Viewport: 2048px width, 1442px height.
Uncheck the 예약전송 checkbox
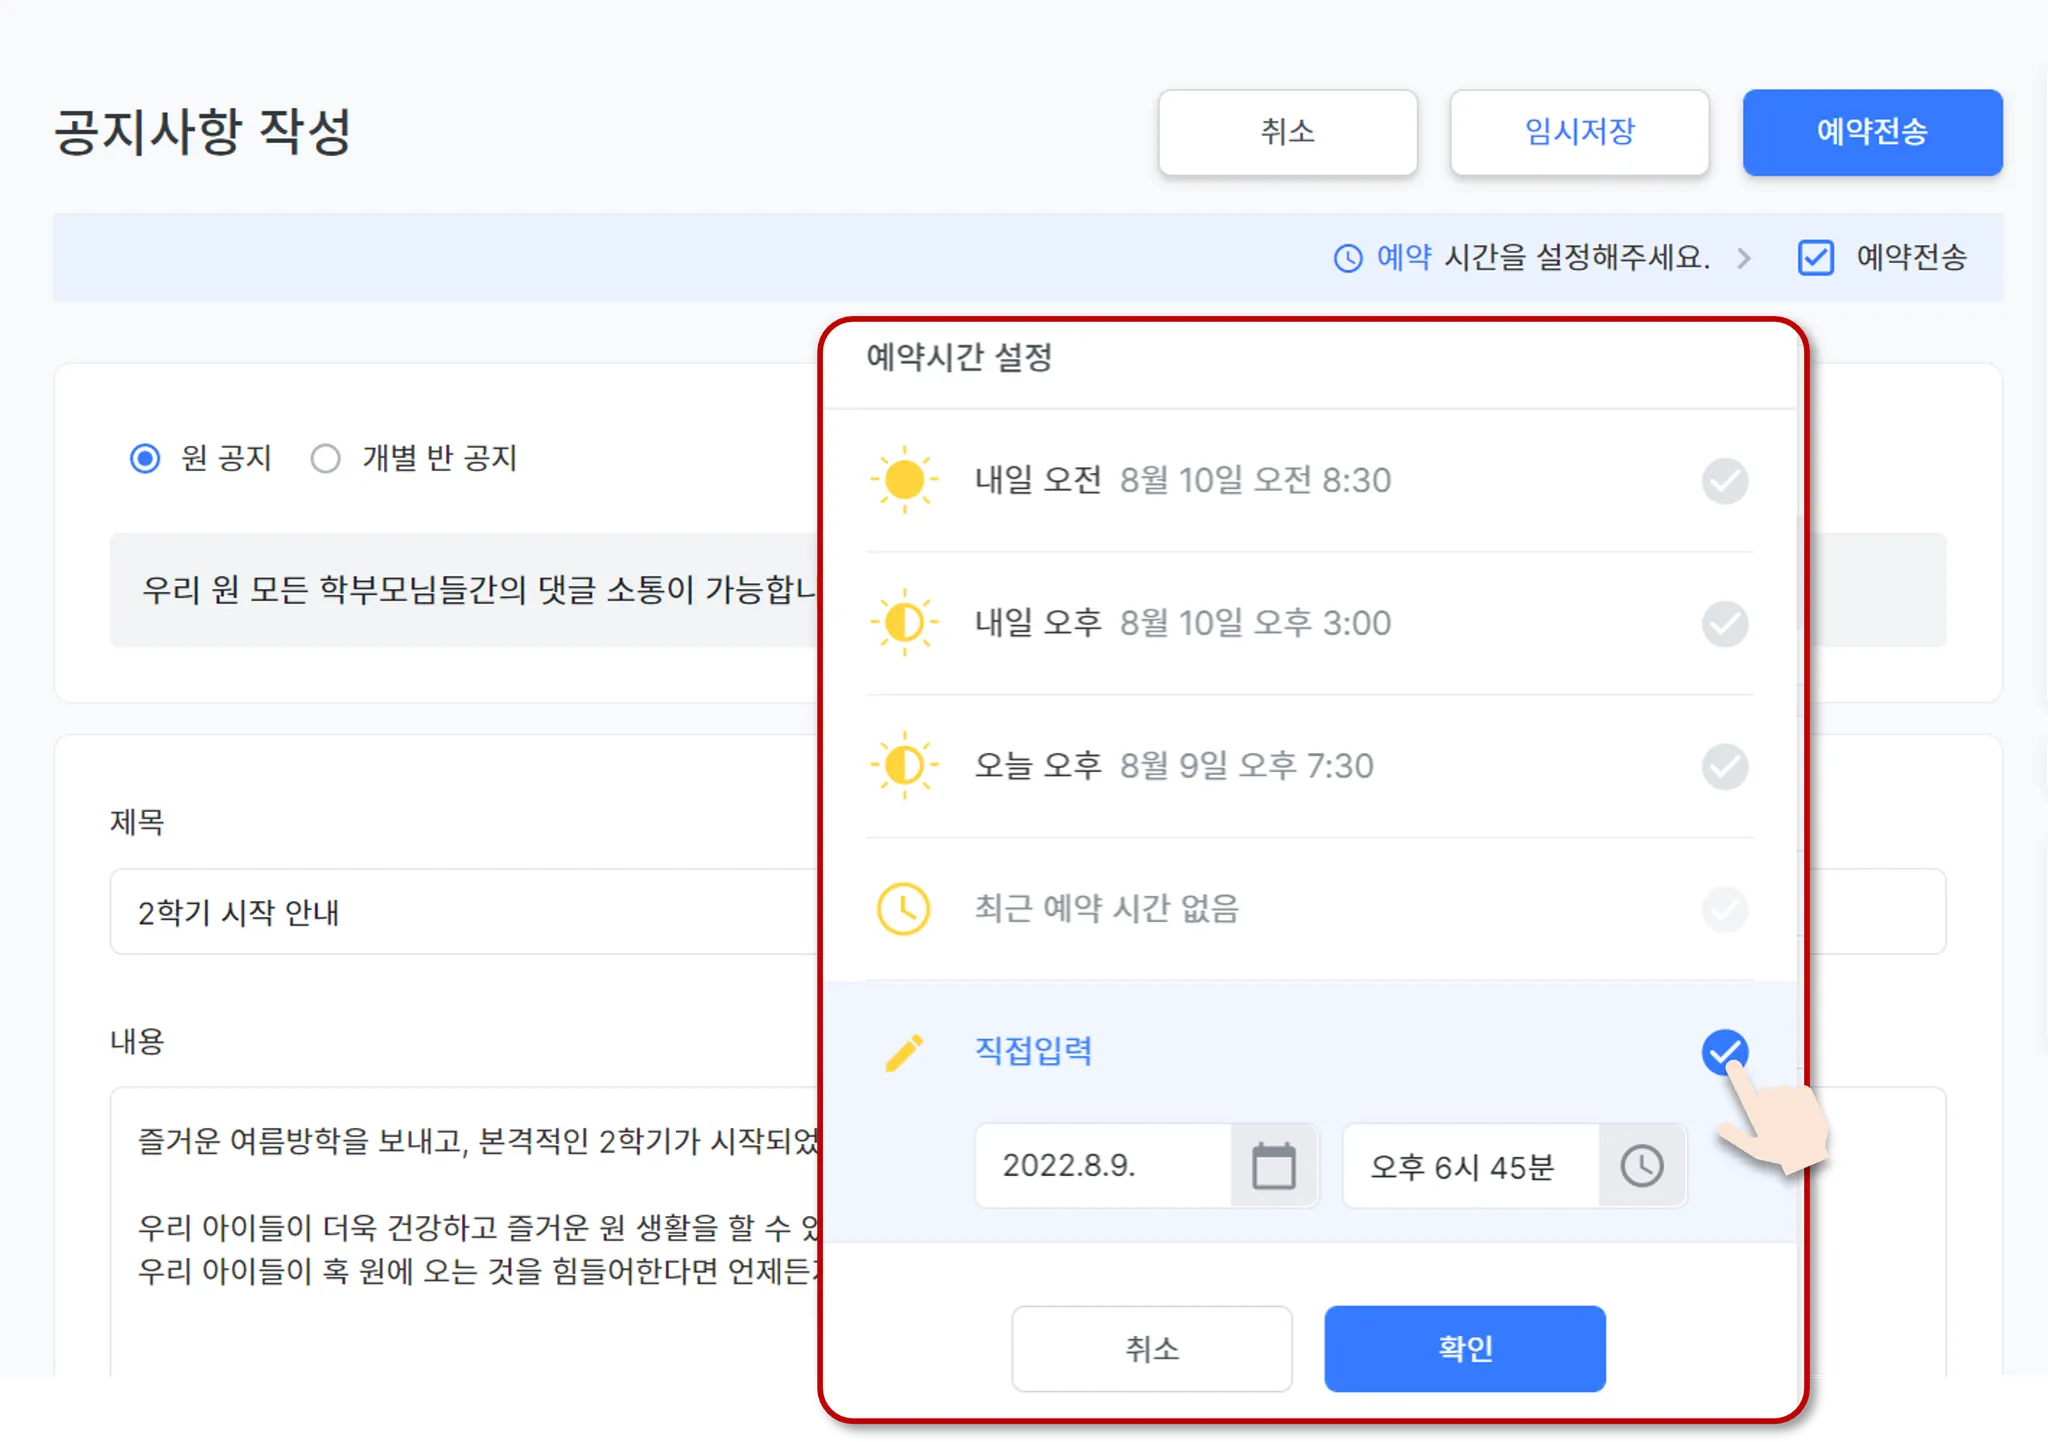click(1815, 258)
